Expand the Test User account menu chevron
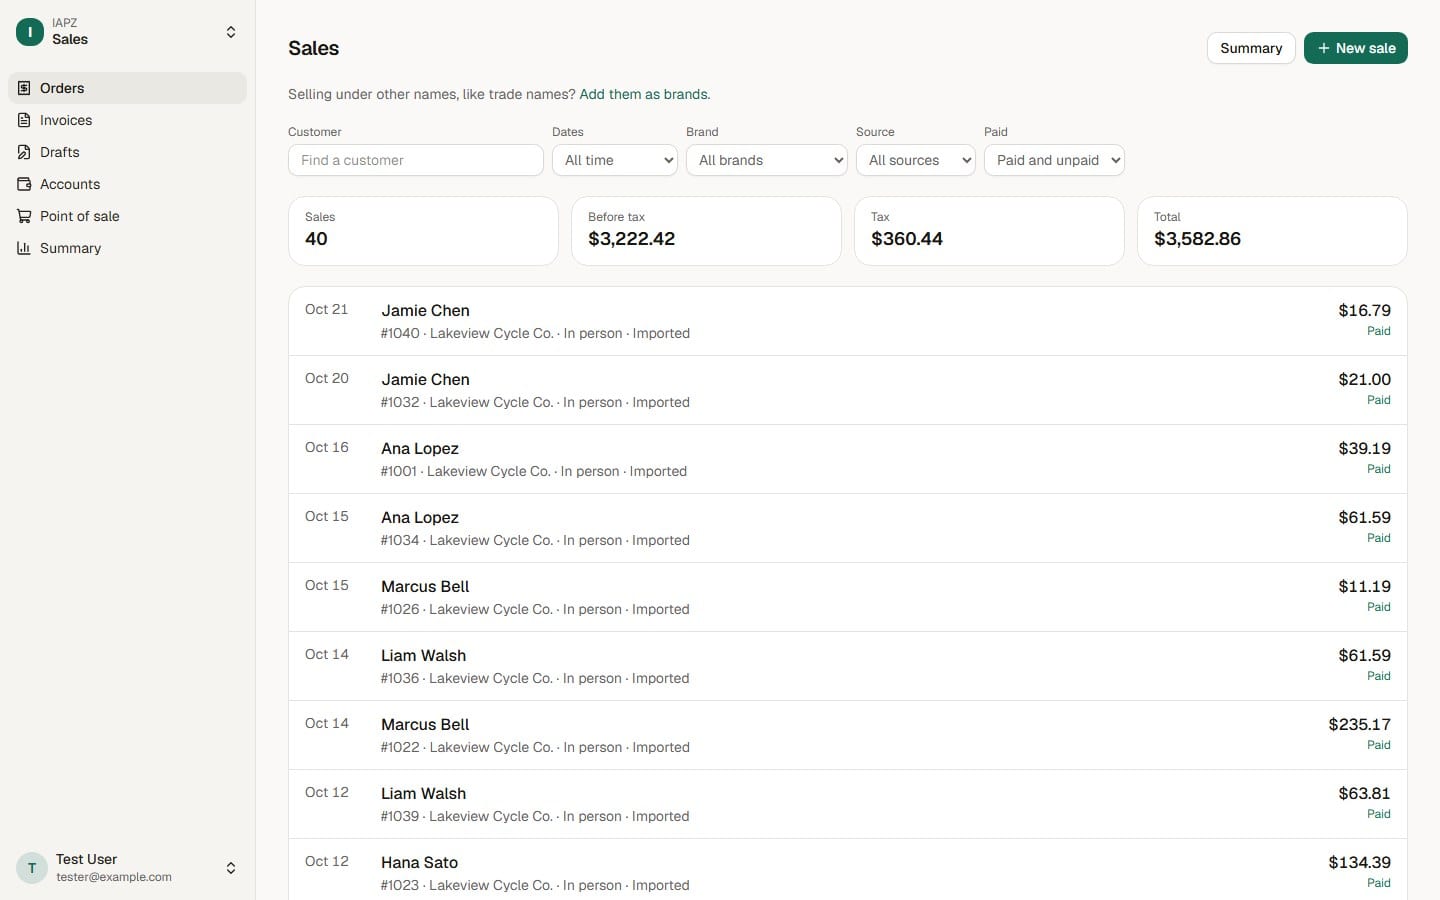This screenshot has height=900, width=1440. point(231,868)
